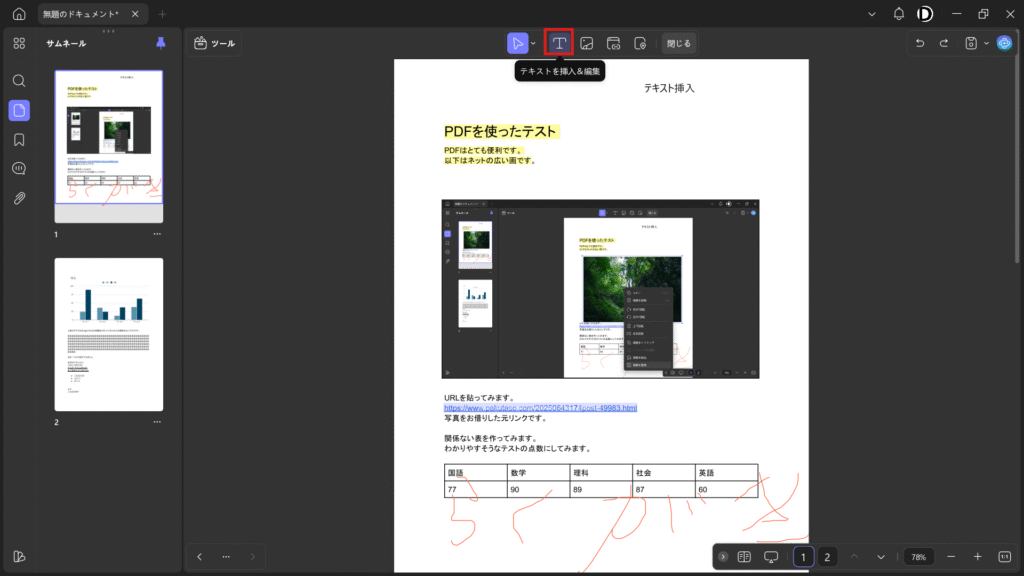This screenshot has height=576, width=1024.
Task: Open the attachments paperclip panel
Action: pyautogui.click(x=19, y=198)
